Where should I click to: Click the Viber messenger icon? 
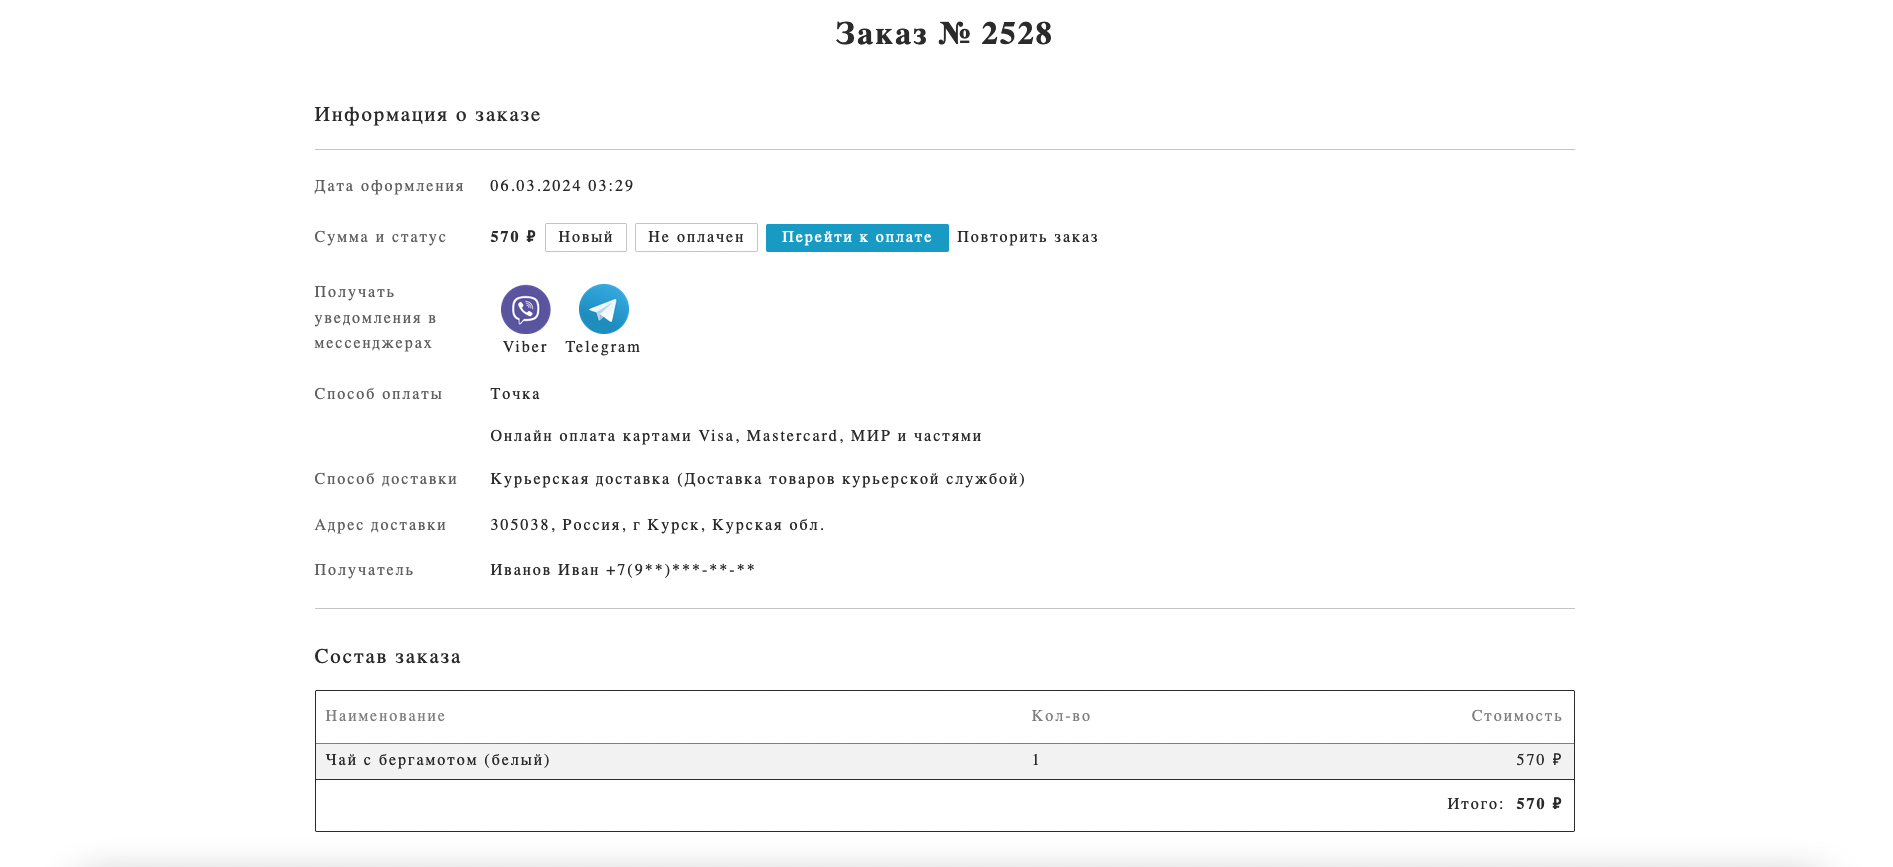point(525,309)
